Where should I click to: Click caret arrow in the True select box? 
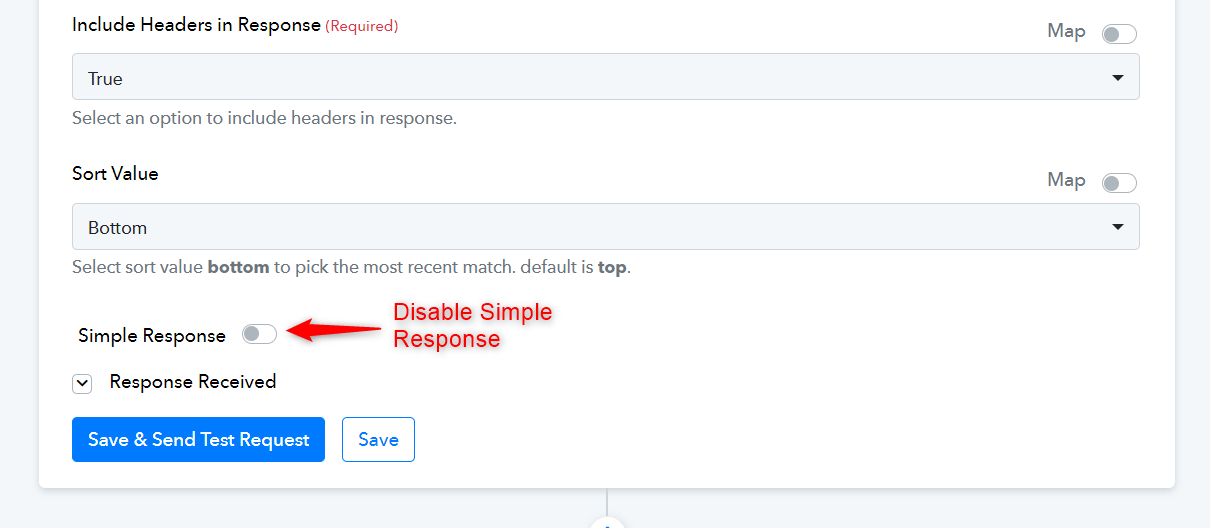click(x=1118, y=78)
